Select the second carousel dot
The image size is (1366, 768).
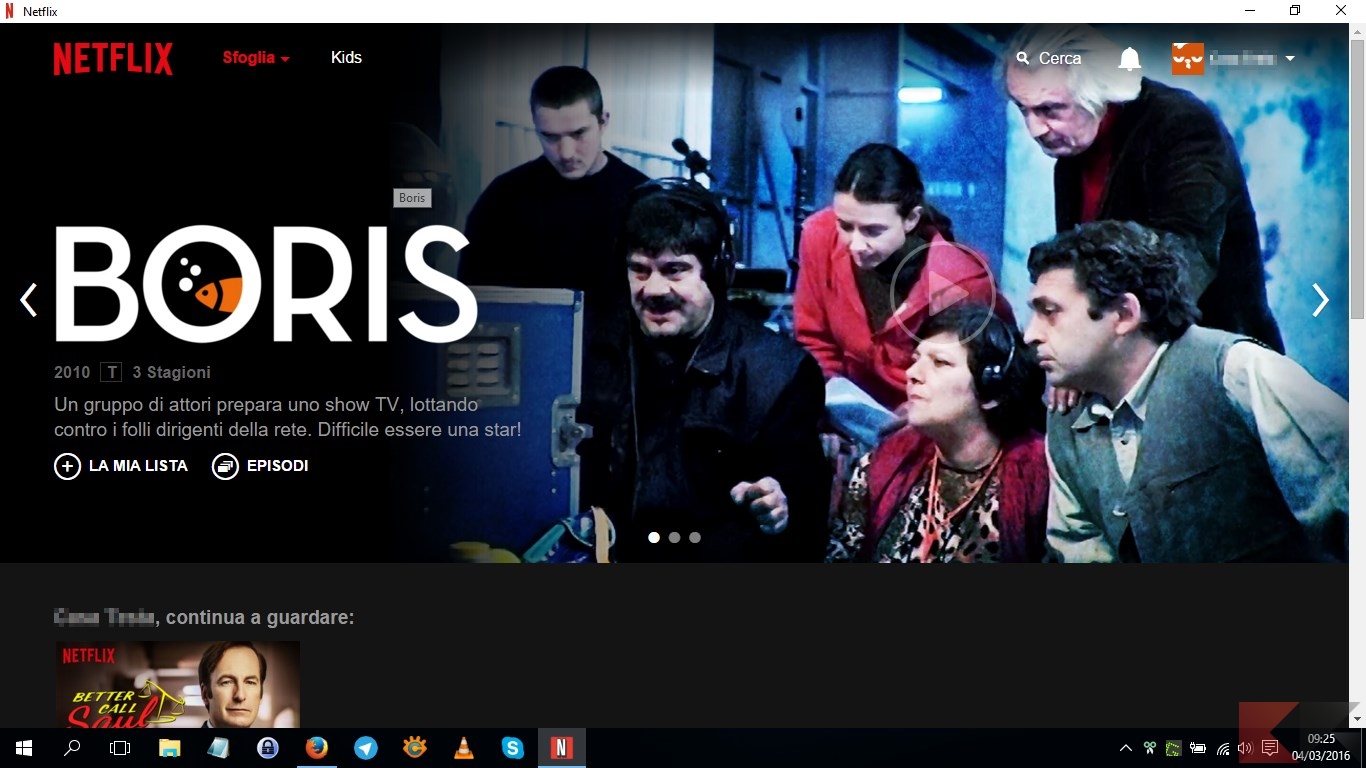(674, 537)
